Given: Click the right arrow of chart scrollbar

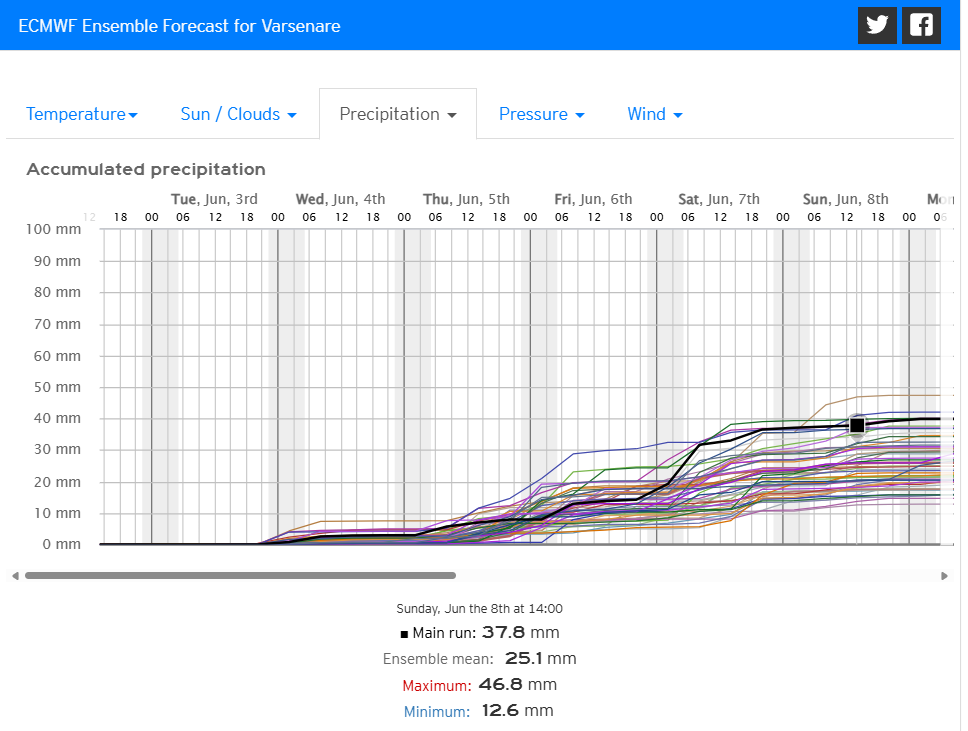Looking at the screenshot, I should [x=945, y=576].
